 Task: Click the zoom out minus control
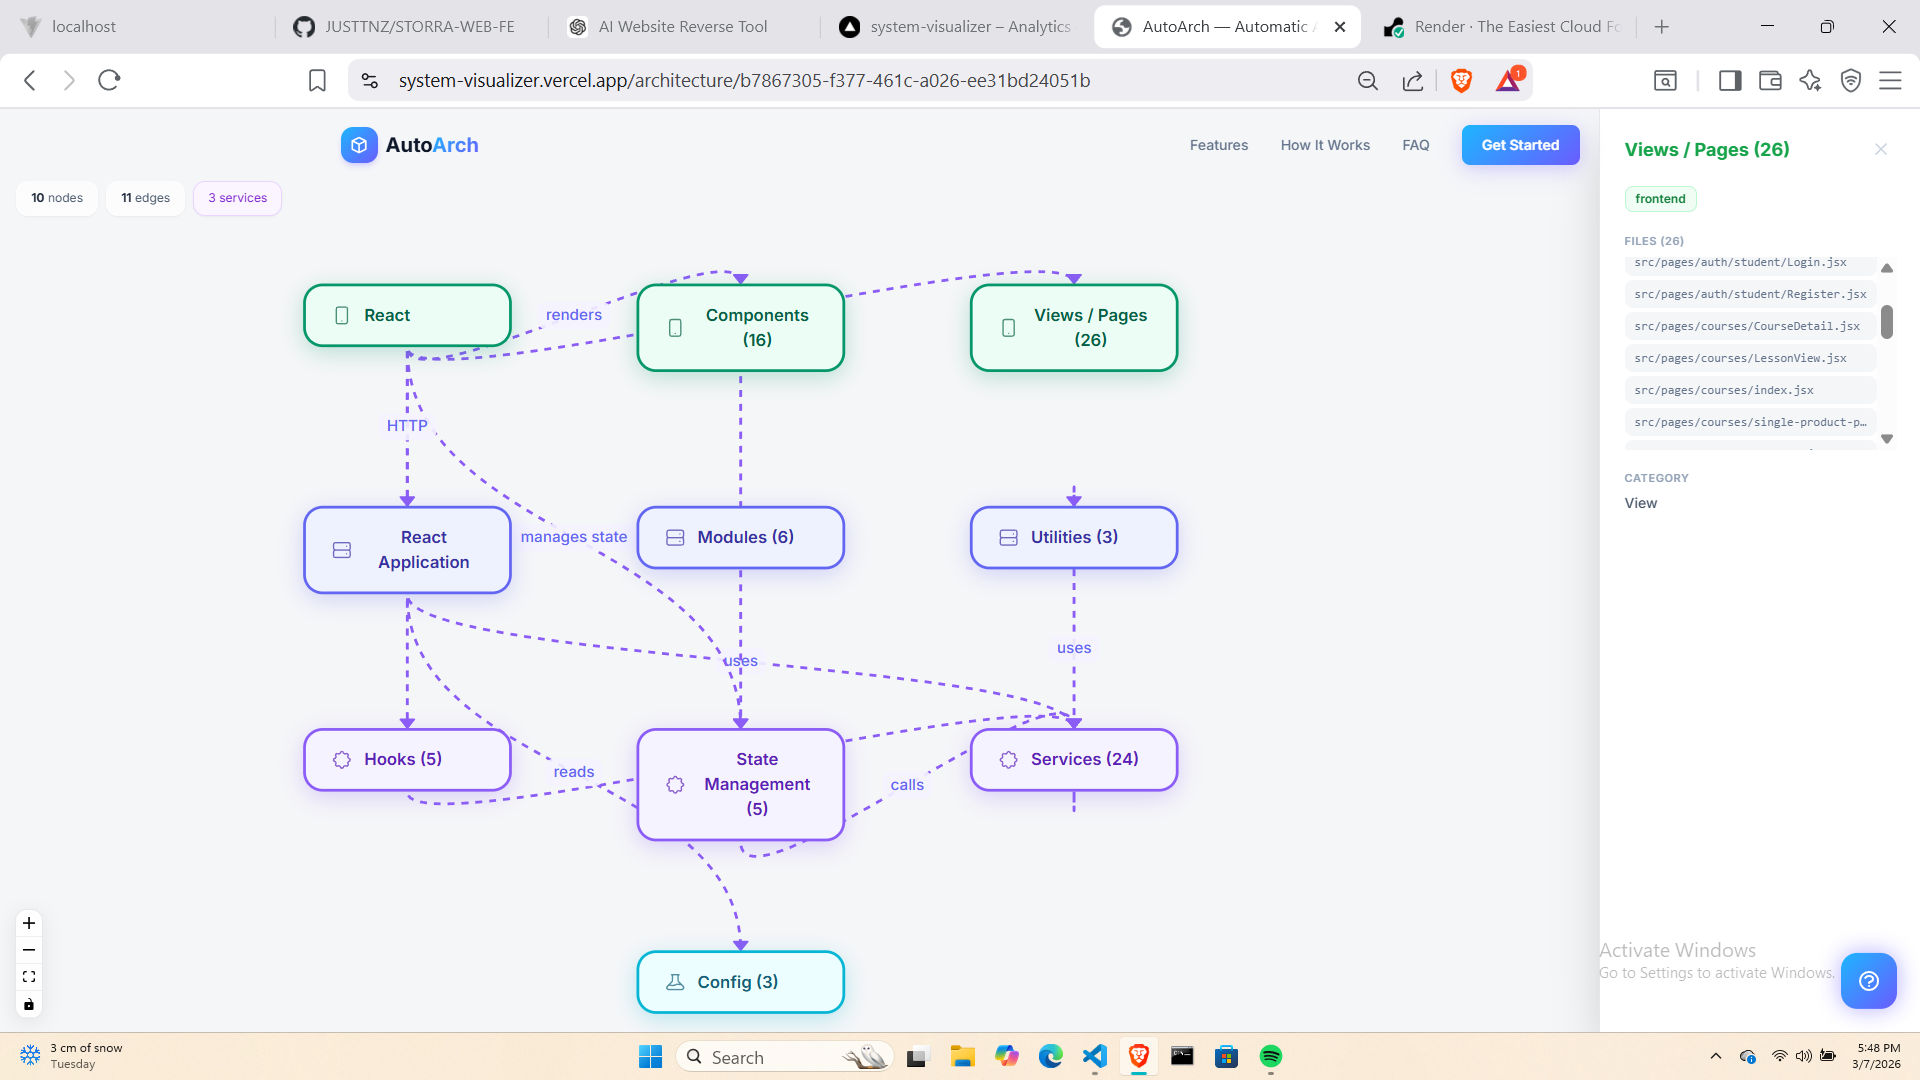pyautogui.click(x=29, y=950)
